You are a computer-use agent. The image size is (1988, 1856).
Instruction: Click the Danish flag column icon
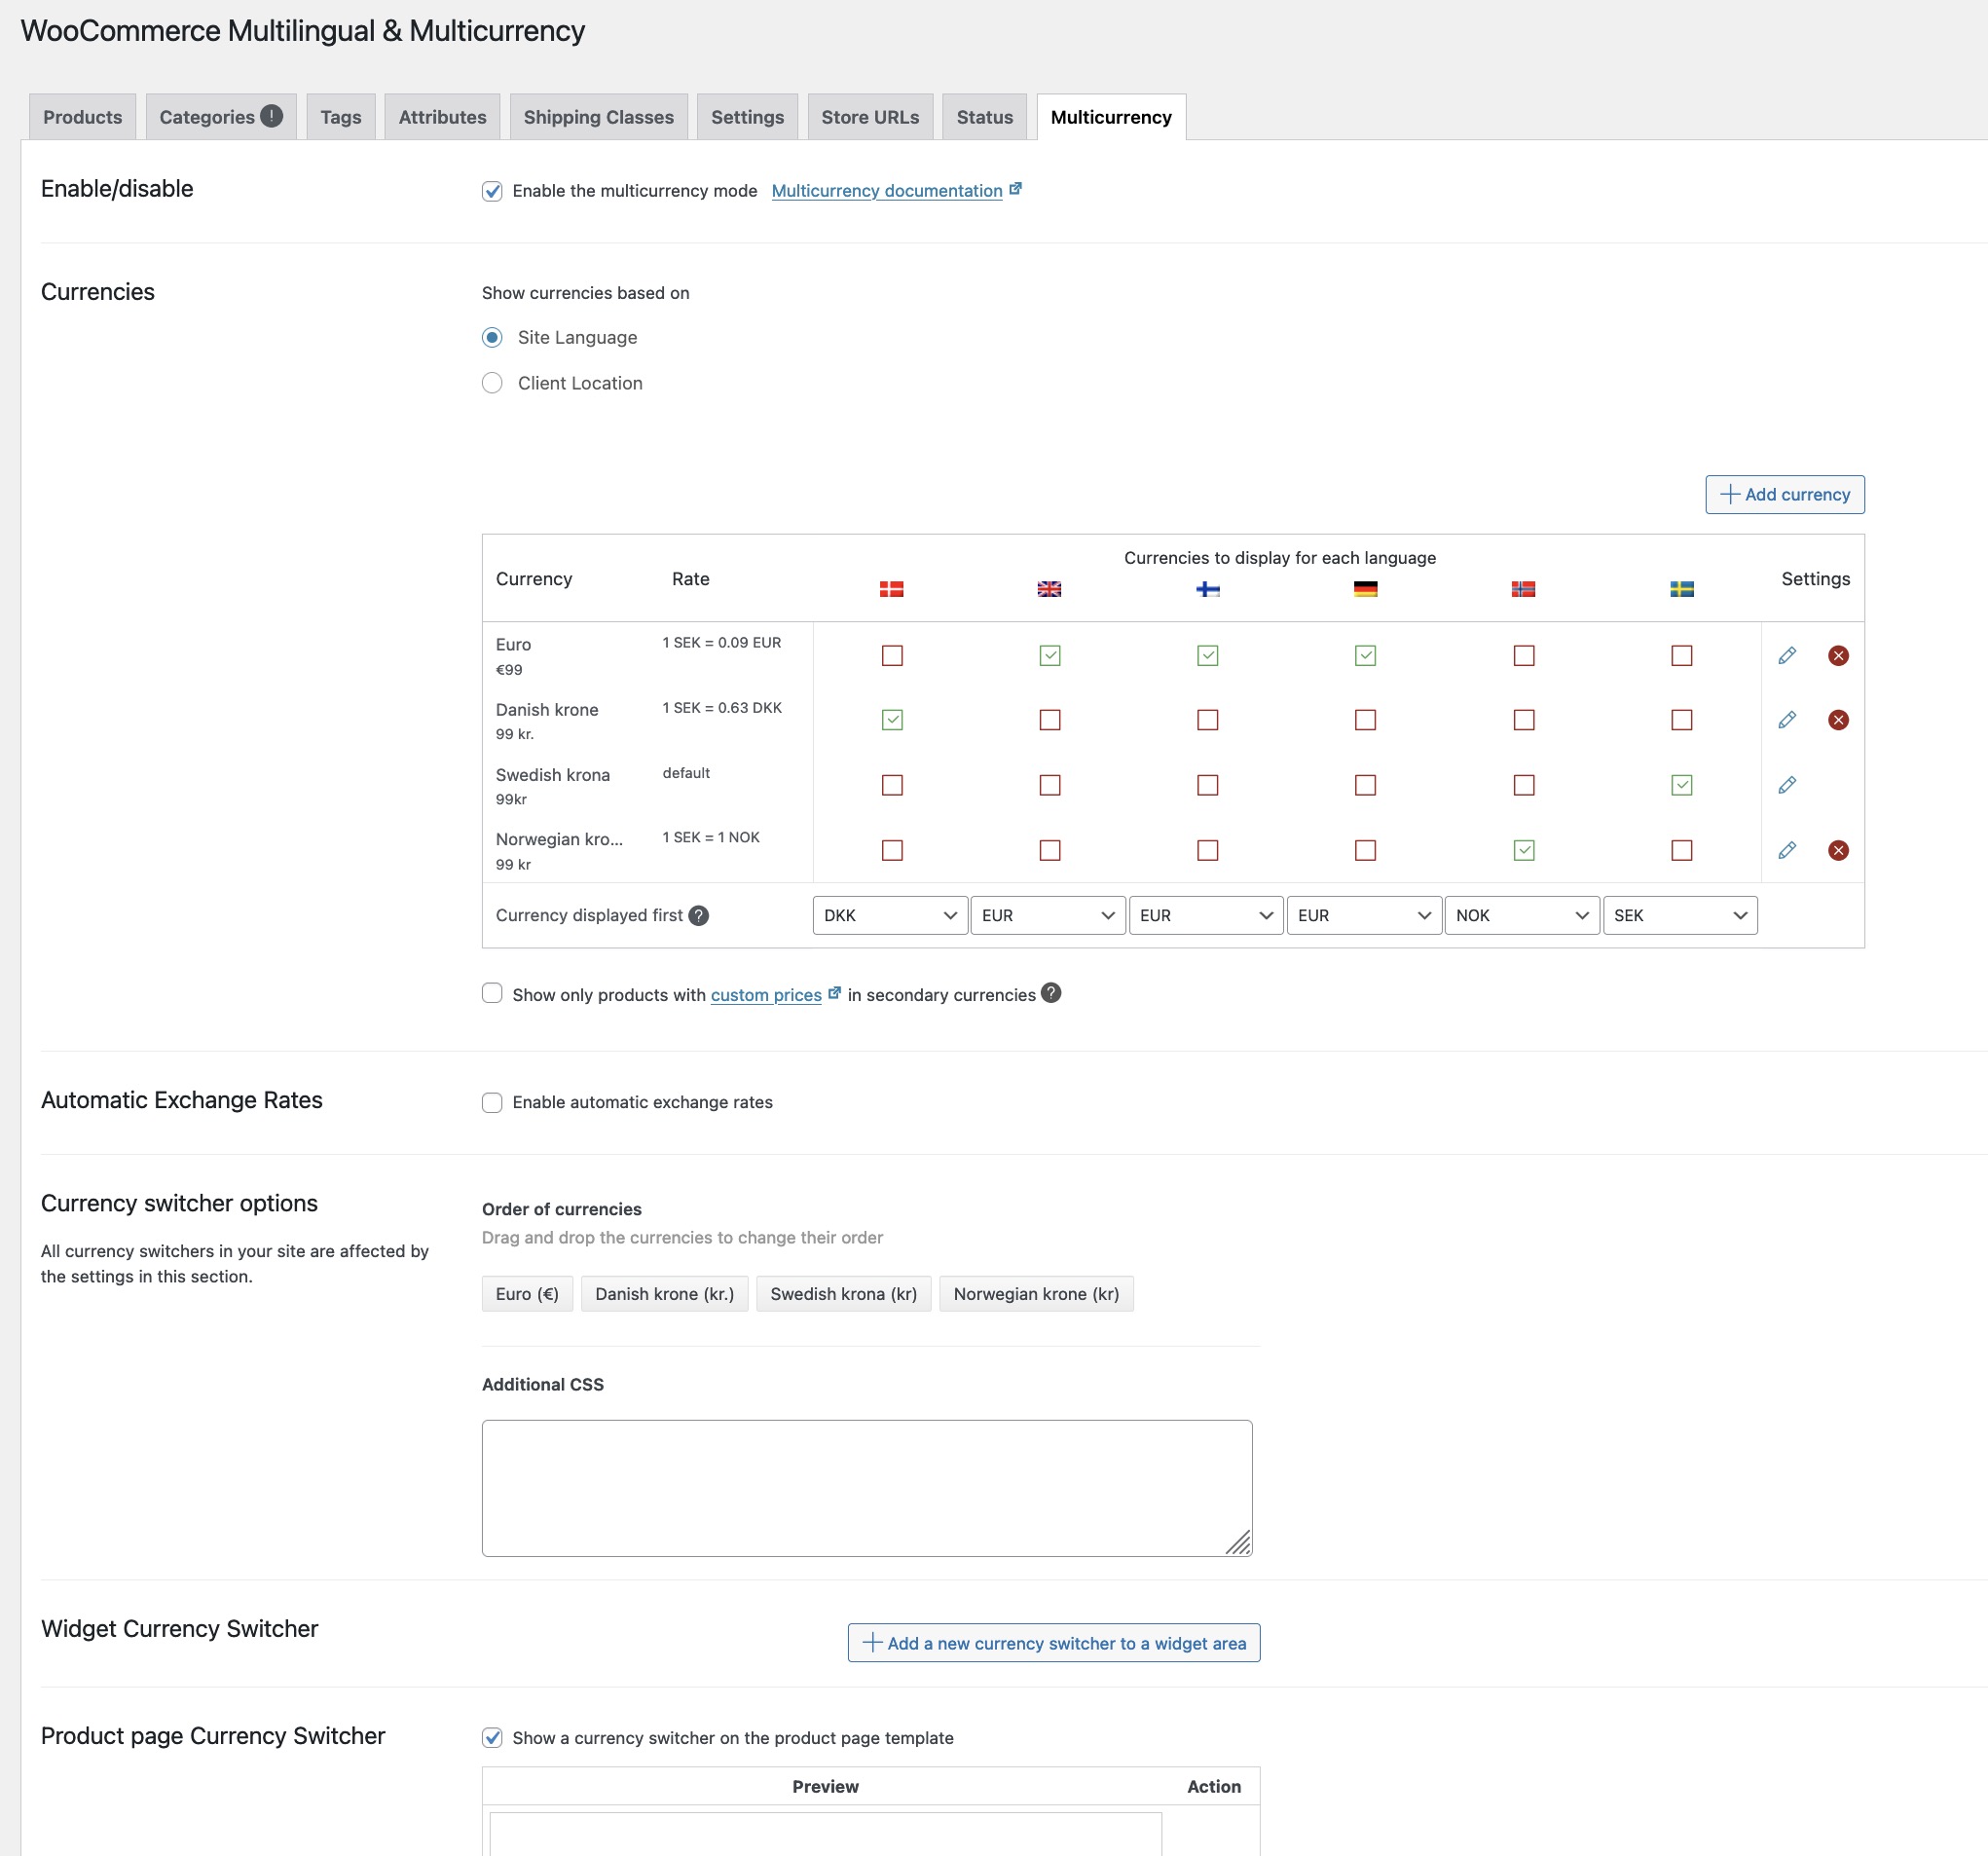coord(892,589)
